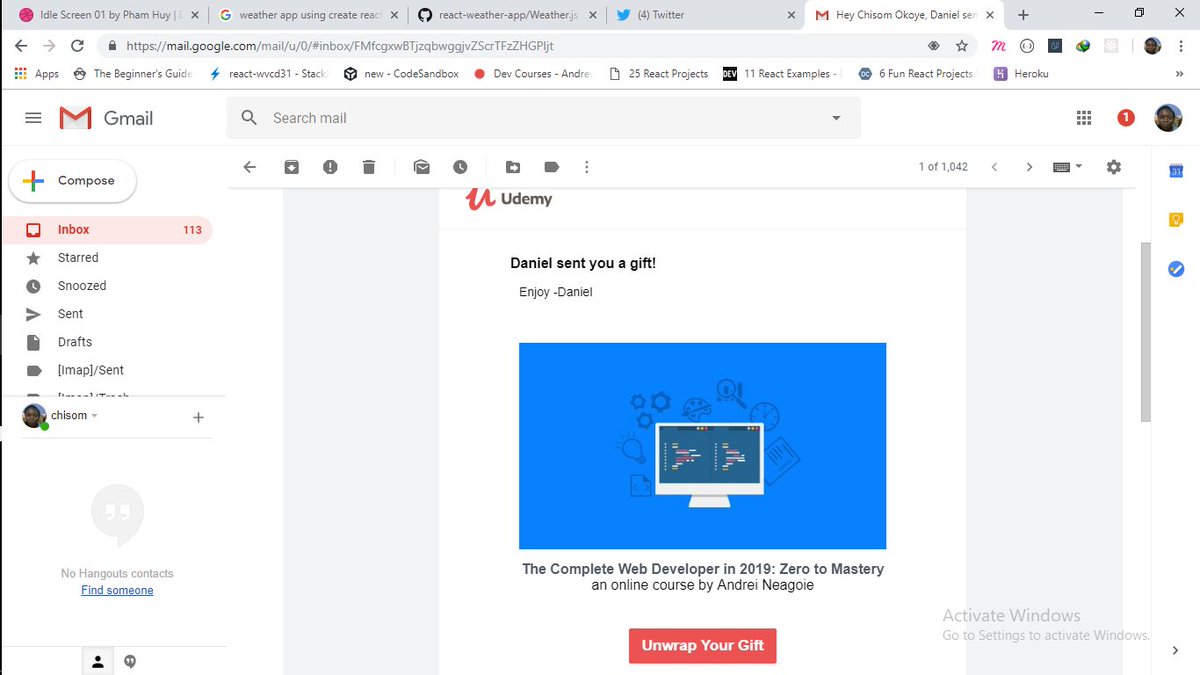Switch to the Twitter tab

704,15
